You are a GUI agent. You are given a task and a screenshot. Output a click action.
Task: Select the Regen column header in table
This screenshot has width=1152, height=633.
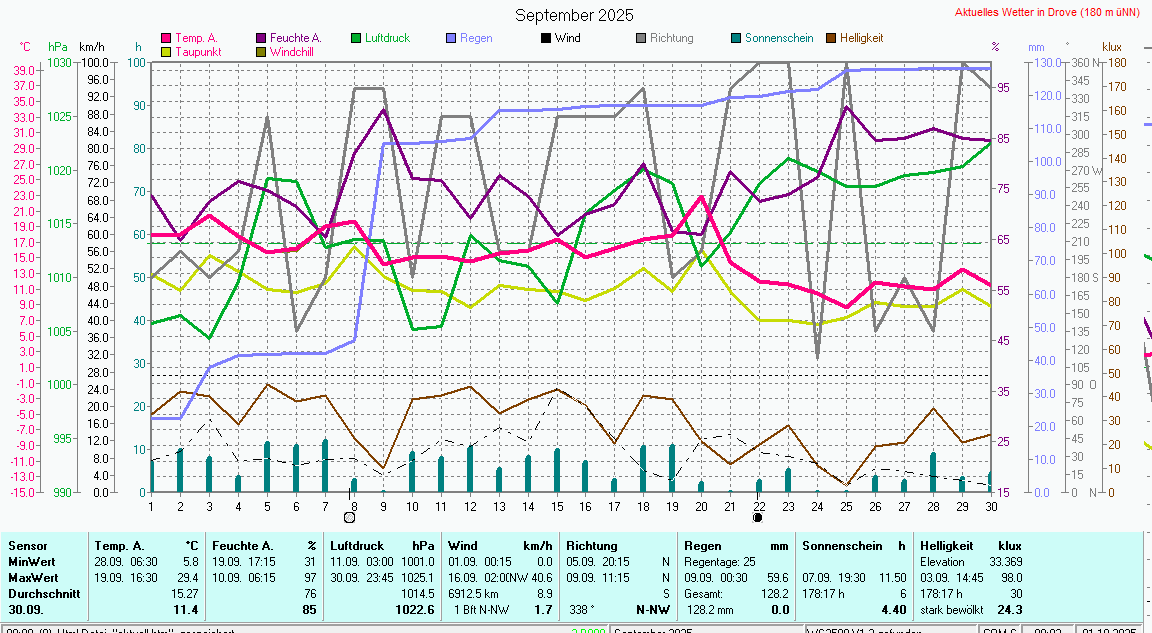coord(700,546)
